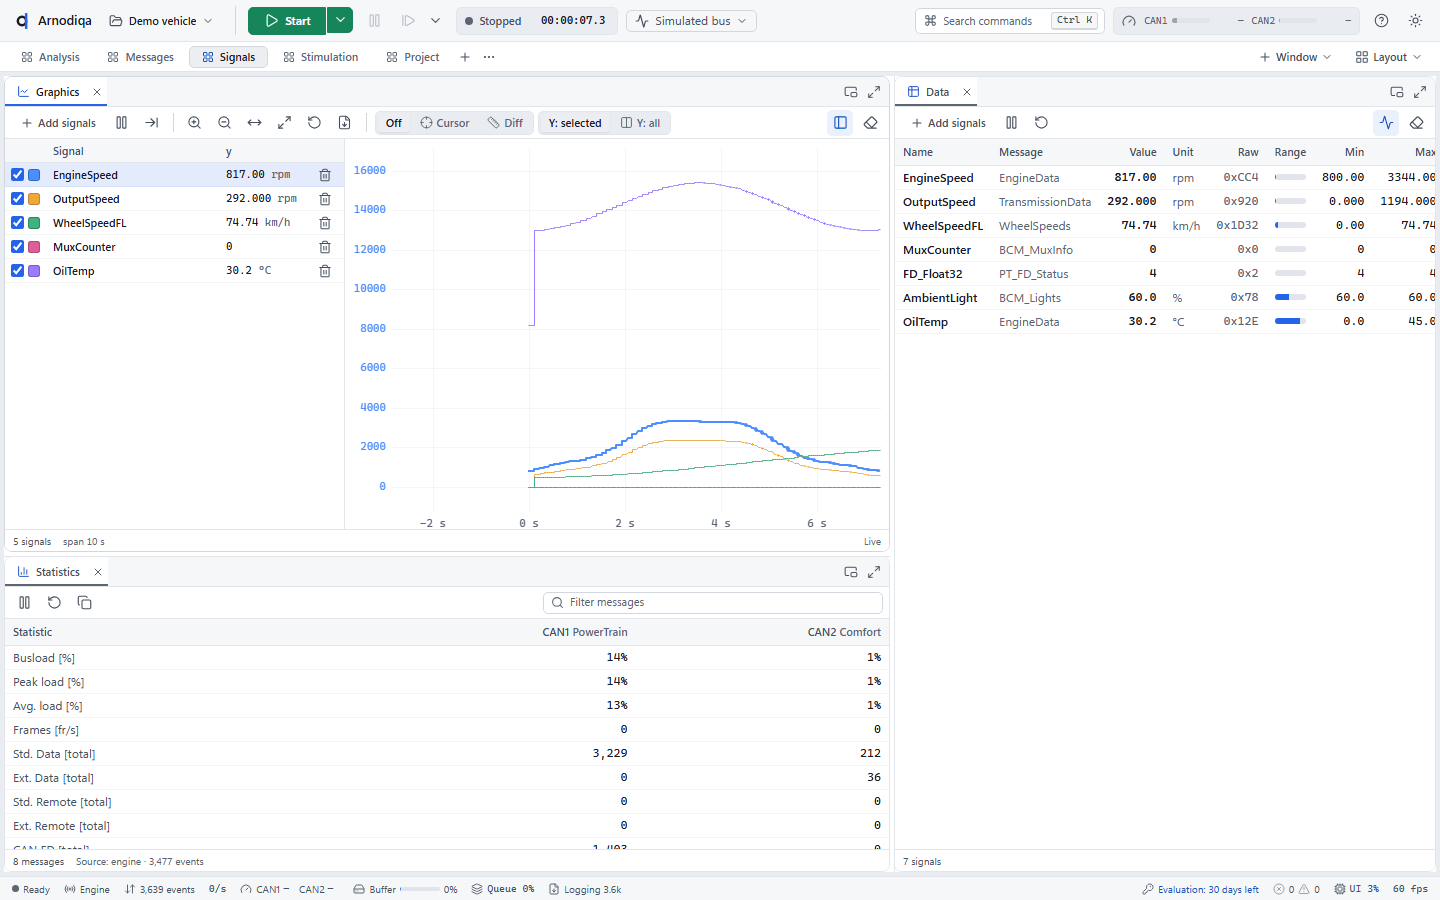Viewport: 1440px width, 900px height.
Task: Clear the Graphics panel with eraser icon
Action: pos(871,123)
